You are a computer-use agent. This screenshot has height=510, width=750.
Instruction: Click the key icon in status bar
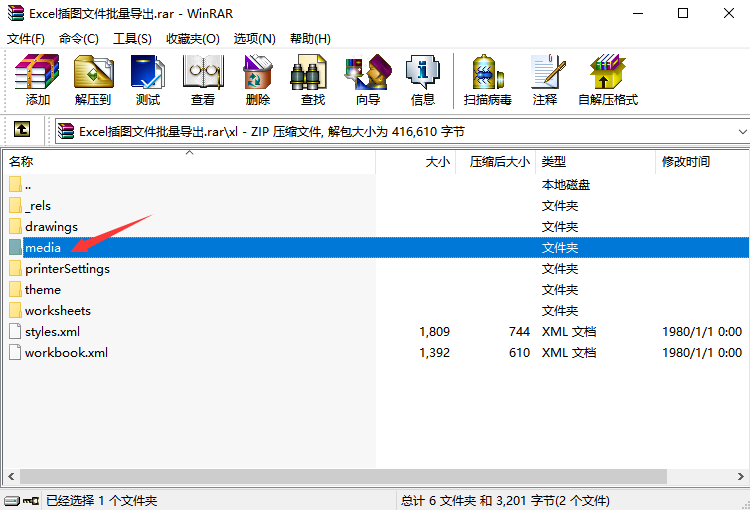pos(31,501)
